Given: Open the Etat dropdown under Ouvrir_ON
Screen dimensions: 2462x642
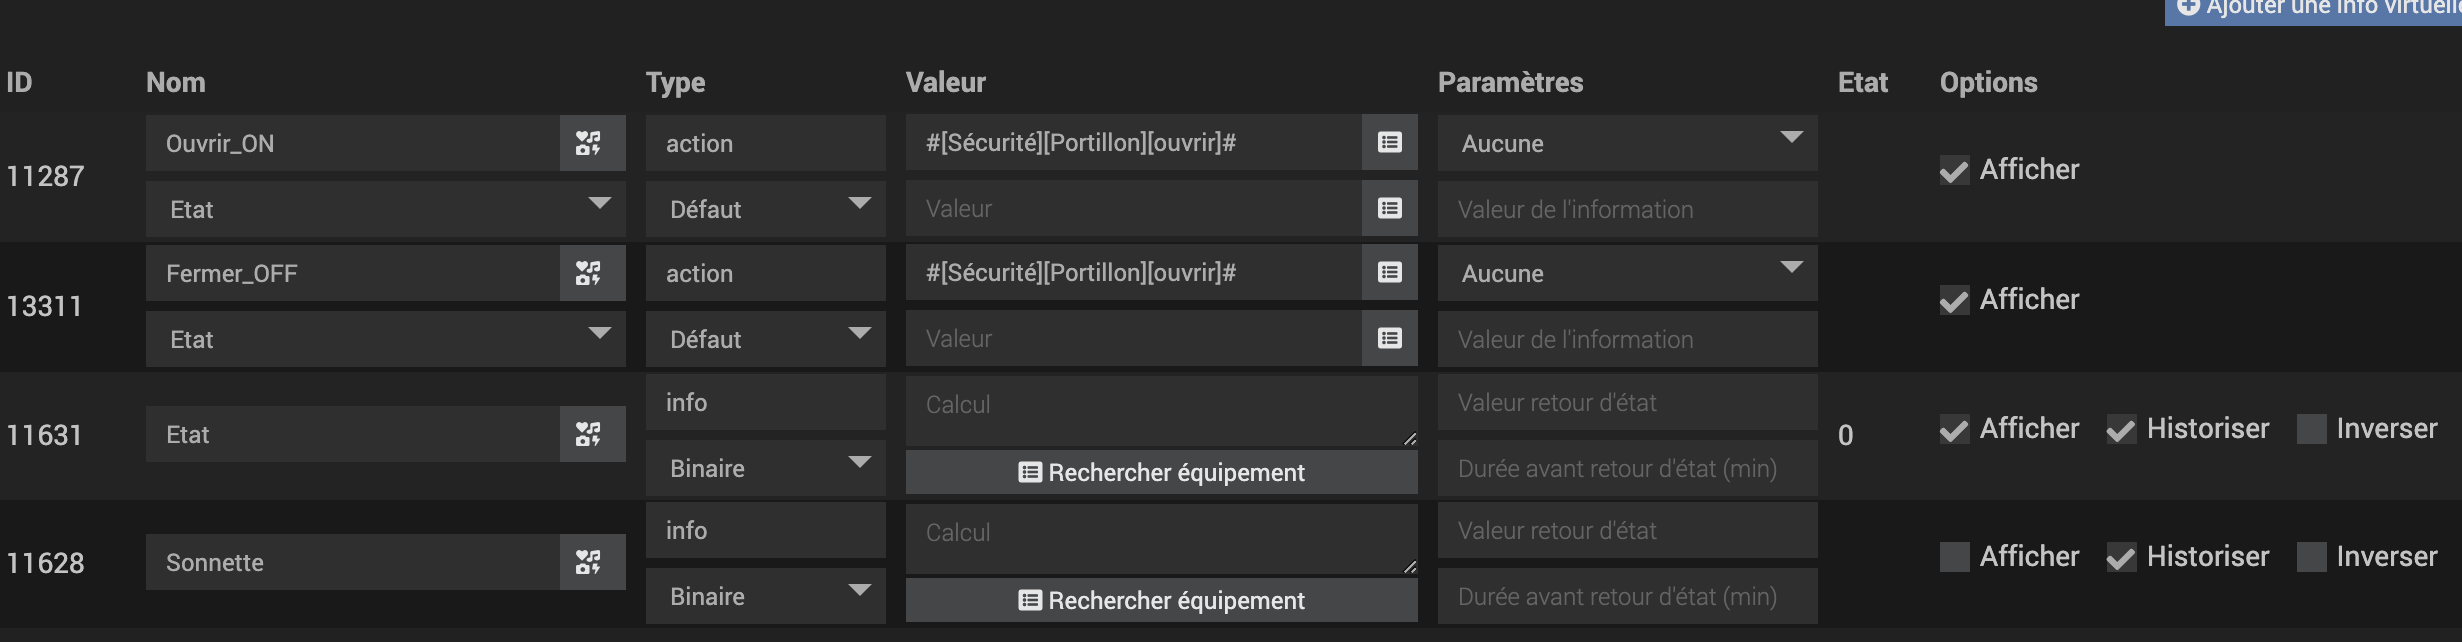Looking at the screenshot, I should 385,209.
